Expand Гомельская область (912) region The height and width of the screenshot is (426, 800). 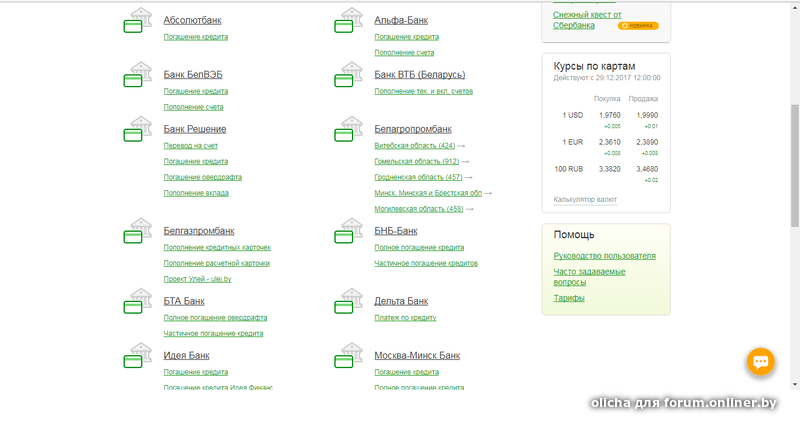pyautogui.click(x=417, y=162)
